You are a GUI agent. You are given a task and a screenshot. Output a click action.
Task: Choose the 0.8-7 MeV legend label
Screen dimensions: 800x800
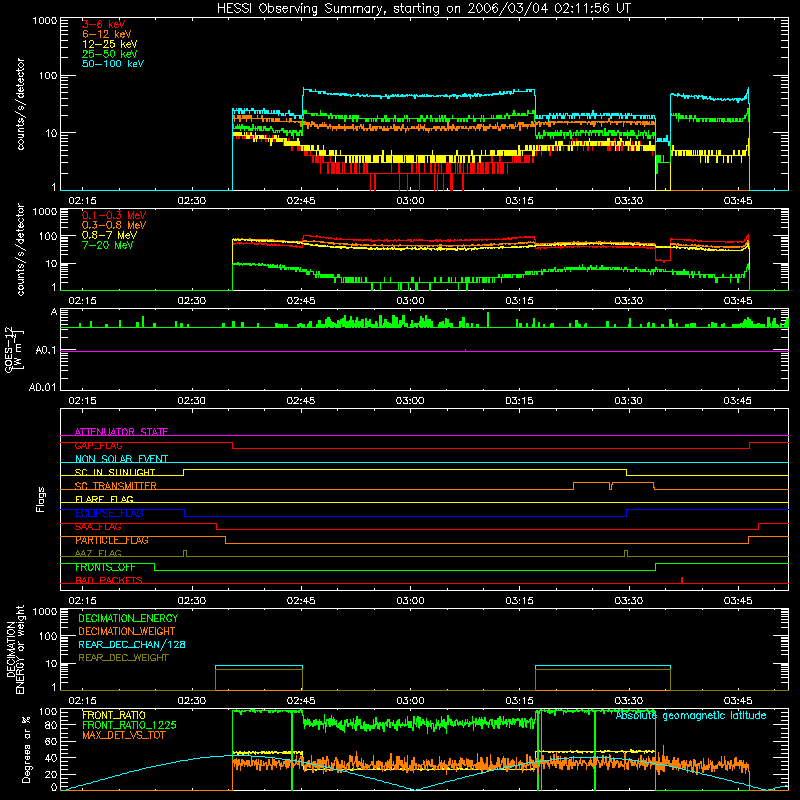coord(109,235)
